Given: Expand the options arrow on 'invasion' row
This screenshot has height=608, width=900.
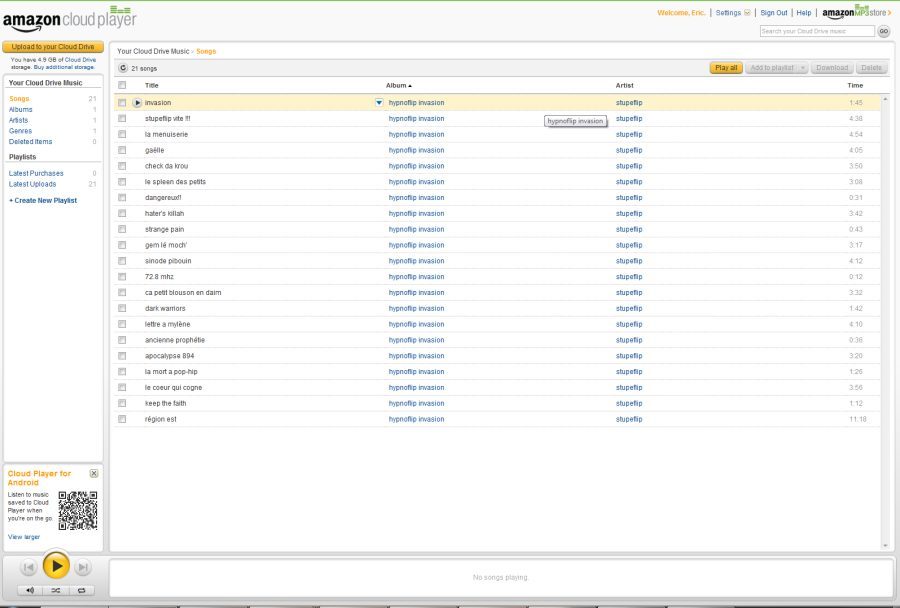Looking at the screenshot, I should click(378, 102).
